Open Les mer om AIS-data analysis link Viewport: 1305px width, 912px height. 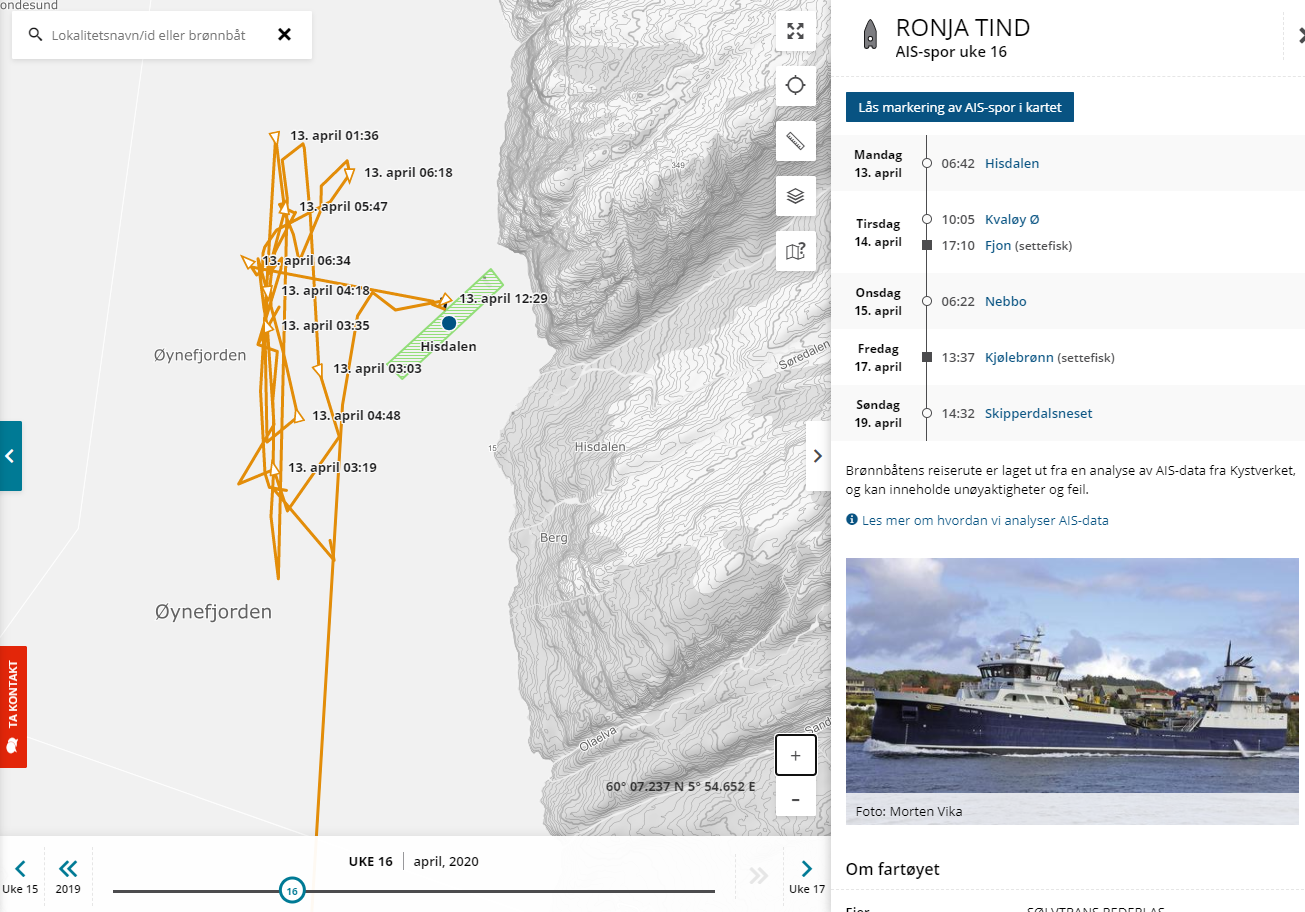[x=985, y=520]
